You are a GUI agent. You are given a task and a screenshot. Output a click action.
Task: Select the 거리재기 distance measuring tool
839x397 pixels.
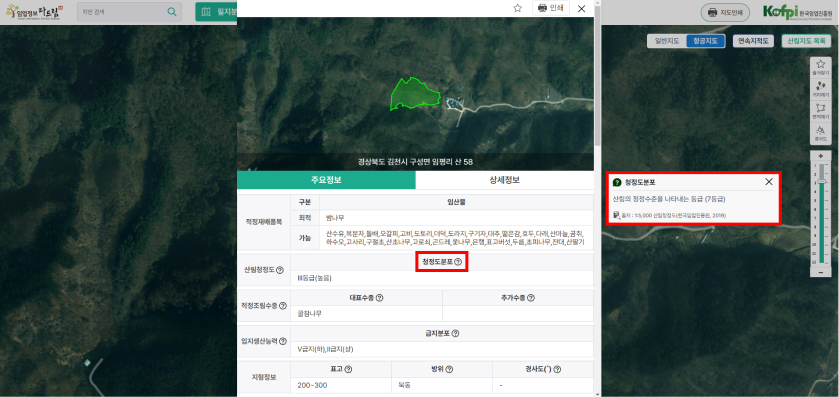[820, 88]
